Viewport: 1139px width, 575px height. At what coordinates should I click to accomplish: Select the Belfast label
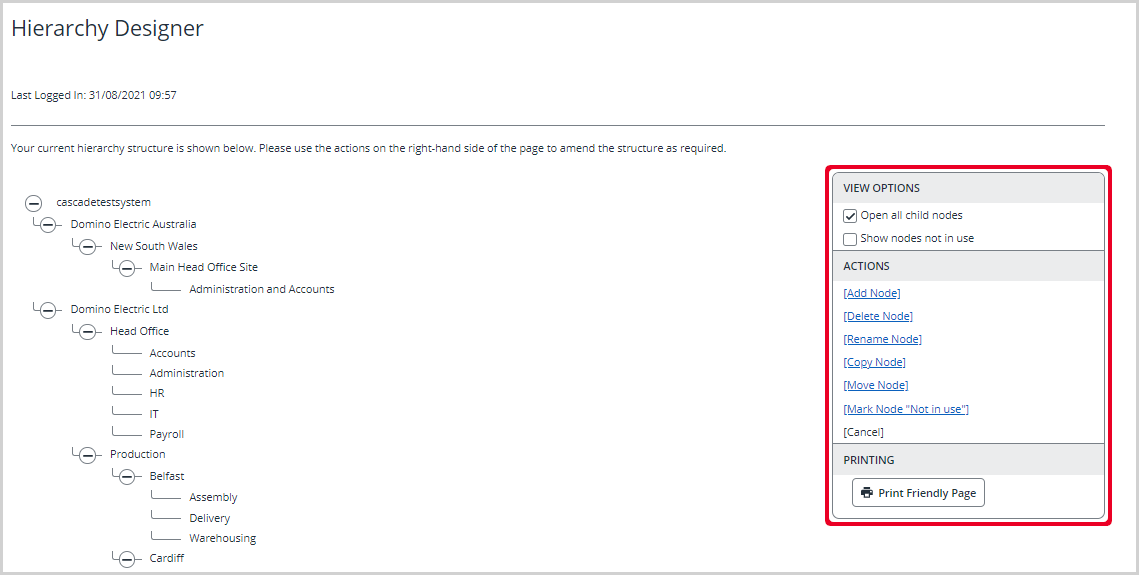(166, 476)
